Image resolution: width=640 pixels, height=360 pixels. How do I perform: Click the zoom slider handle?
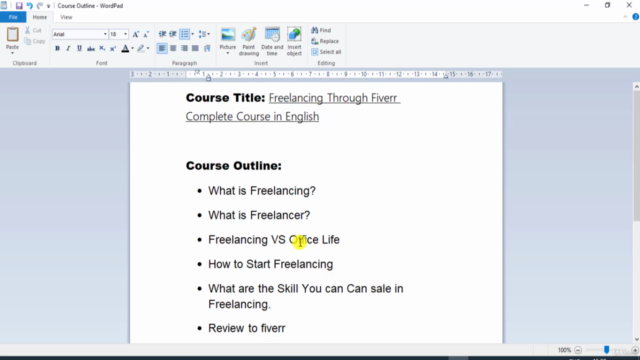click(607, 350)
